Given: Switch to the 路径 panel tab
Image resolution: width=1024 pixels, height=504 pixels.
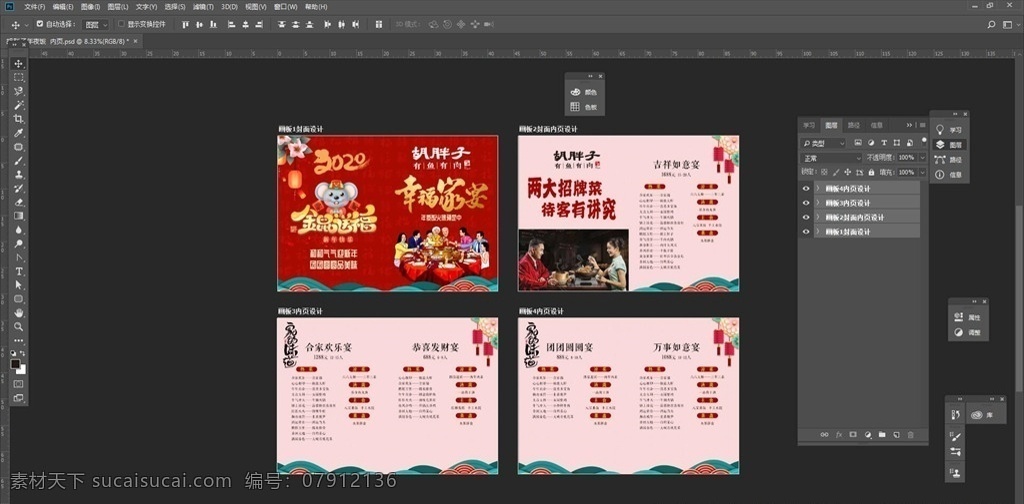Looking at the screenshot, I should 854,125.
